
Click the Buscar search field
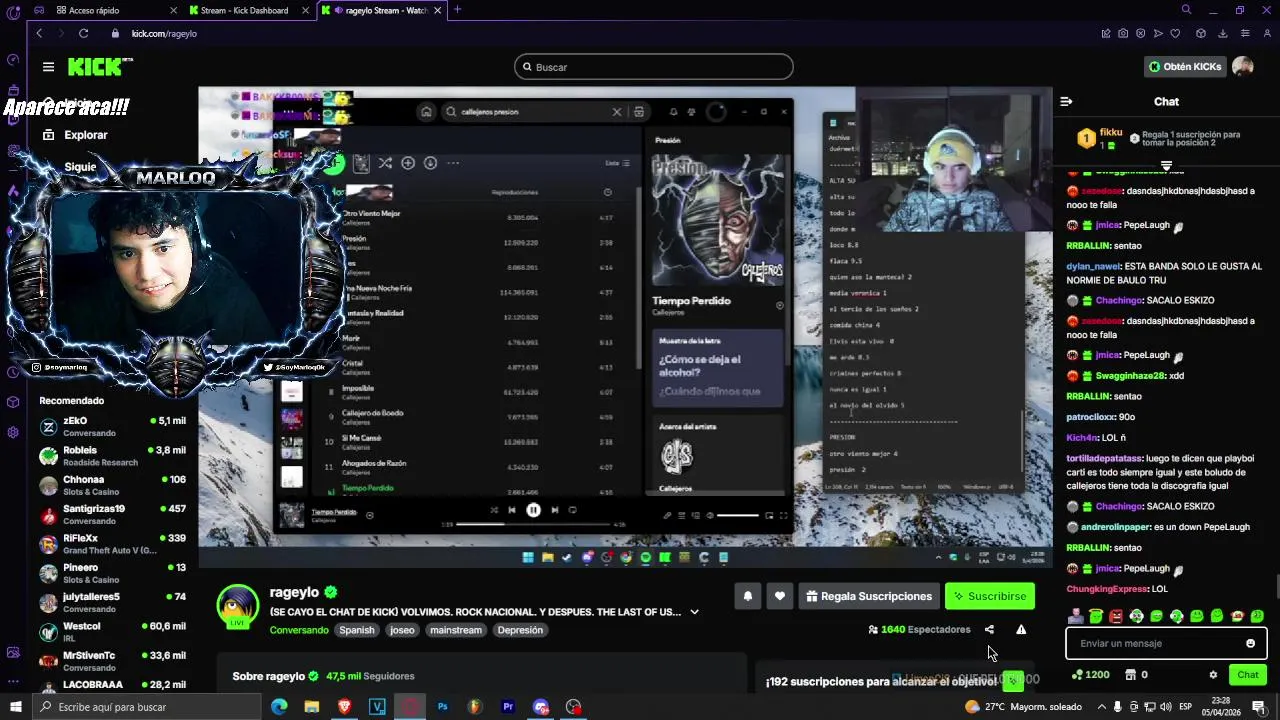(654, 67)
